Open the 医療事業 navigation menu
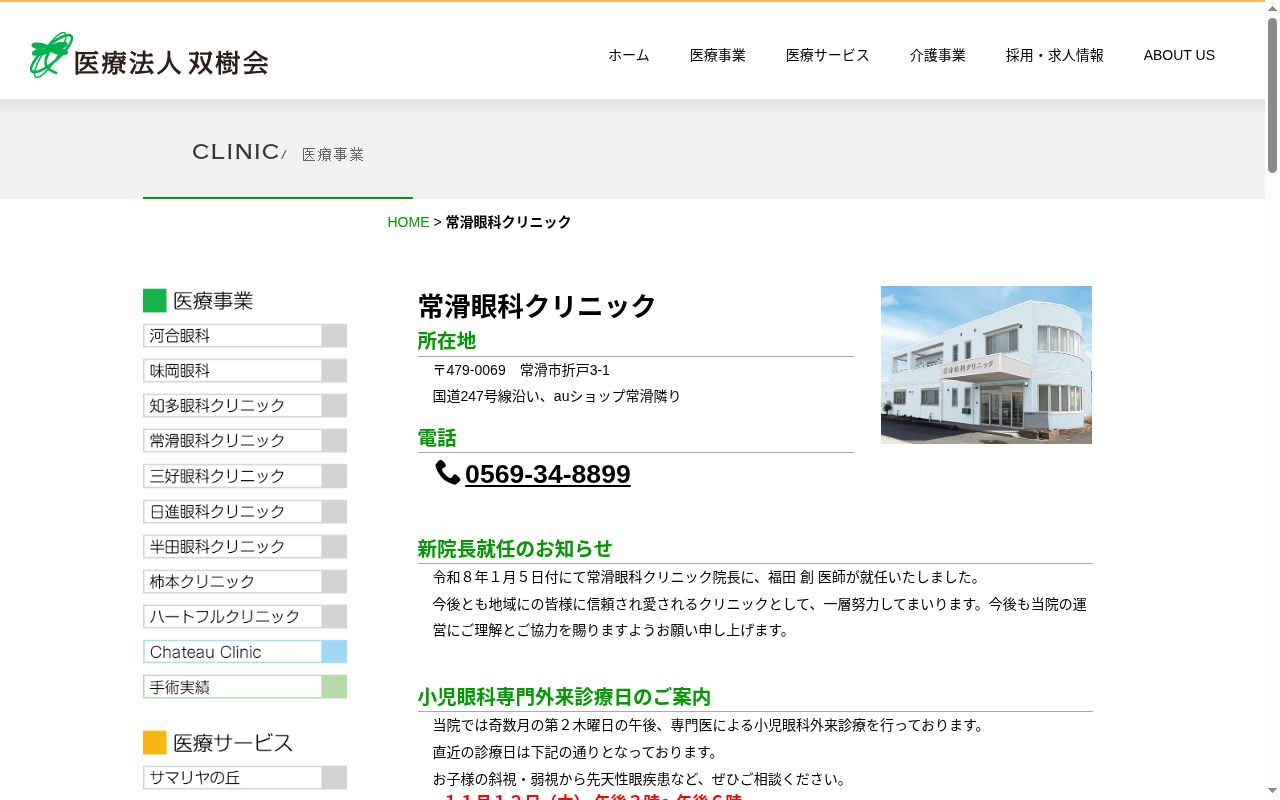The image size is (1280, 800). [718, 55]
